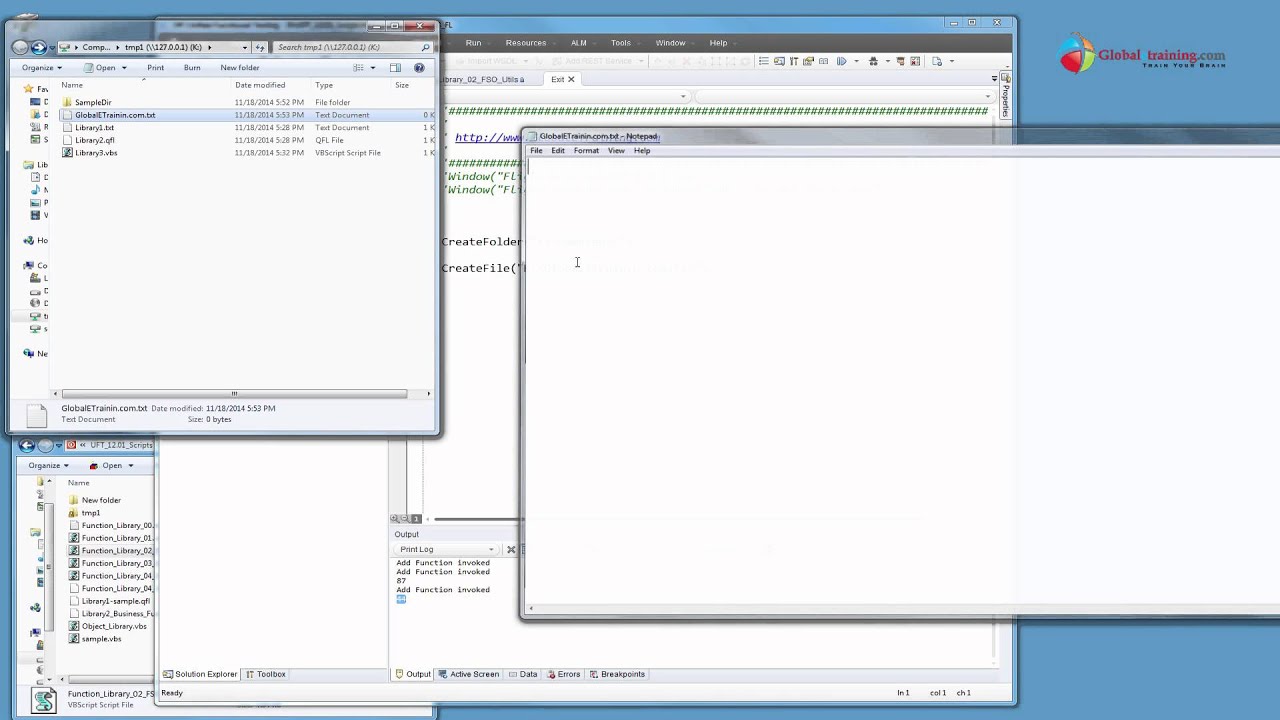The height and width of the screenshot is (720, 1280).
Task: Click horizontal scrollbar in tmp1 Explorer file list
Action: tap(234, 394)
